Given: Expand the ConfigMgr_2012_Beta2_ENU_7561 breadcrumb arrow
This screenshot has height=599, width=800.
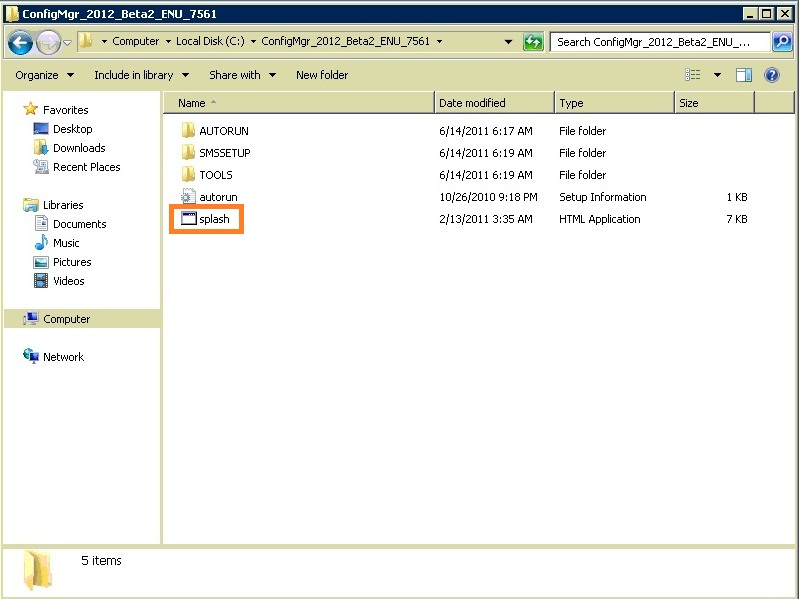Looking at the screenshot, I should pos(439,41).
